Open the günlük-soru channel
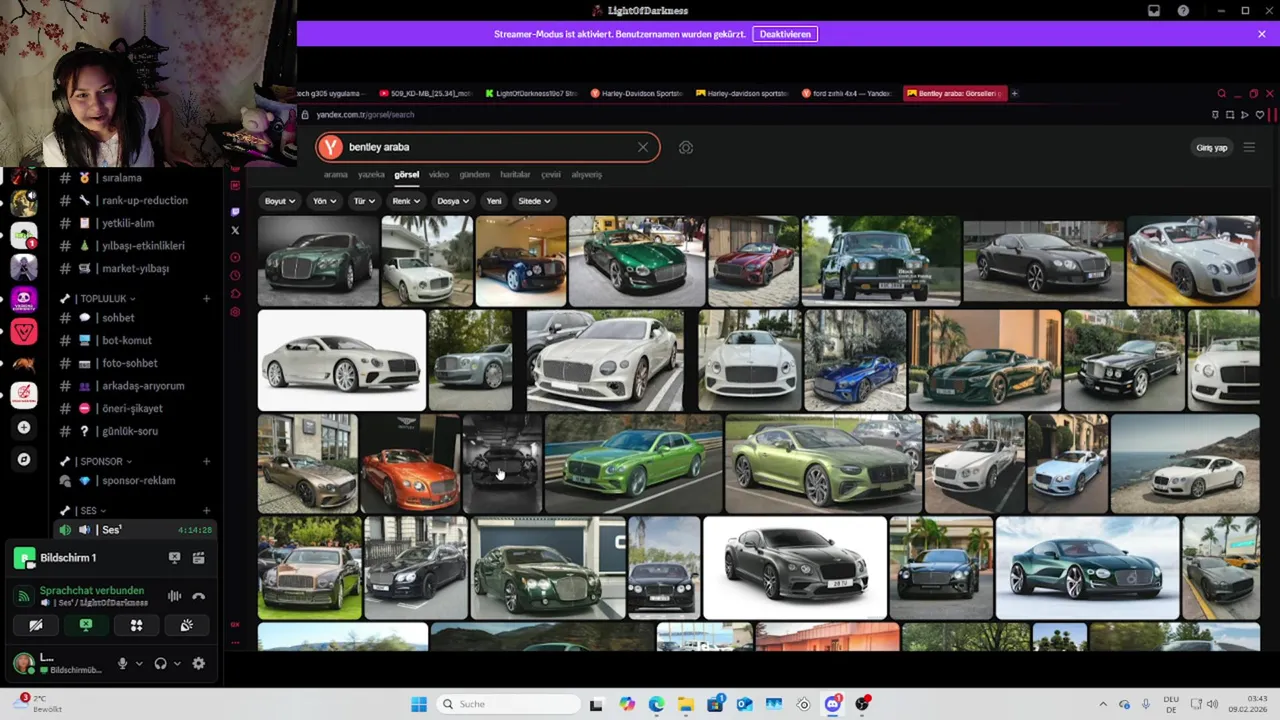Image resolution: width=1280 pixels, height=720 pixels. click(132, 431)
